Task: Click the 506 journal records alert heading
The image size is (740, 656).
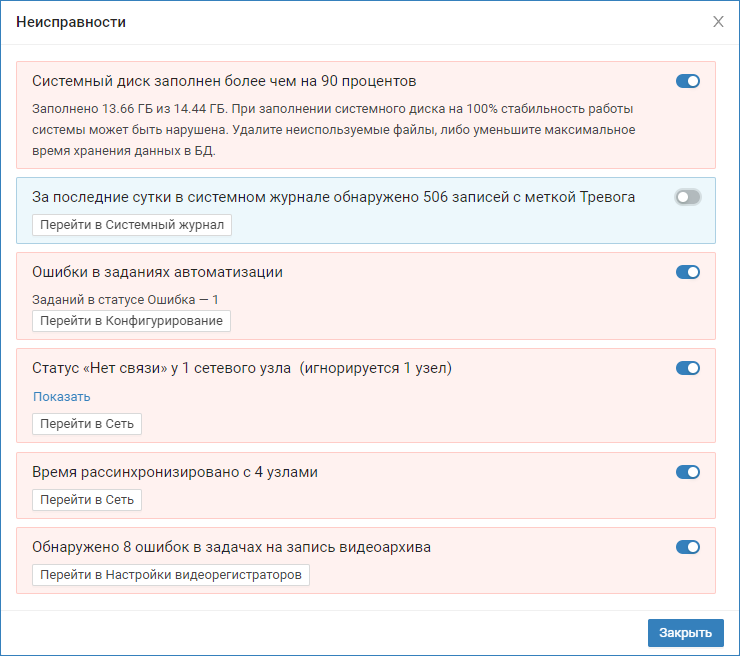Action: click(334, 197)
